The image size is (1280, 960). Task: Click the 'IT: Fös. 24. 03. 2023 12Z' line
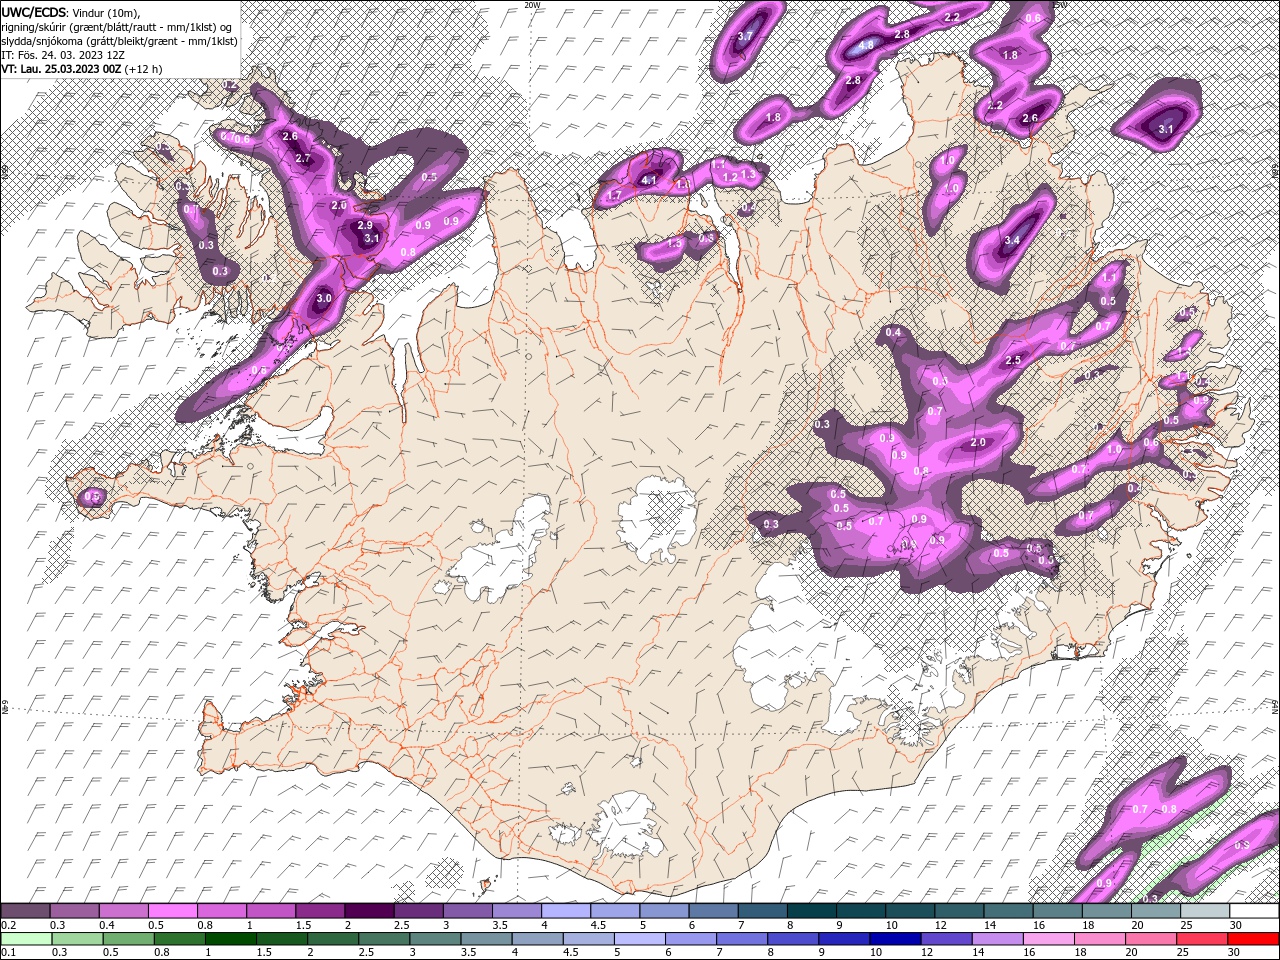click(x=62, y=54)
